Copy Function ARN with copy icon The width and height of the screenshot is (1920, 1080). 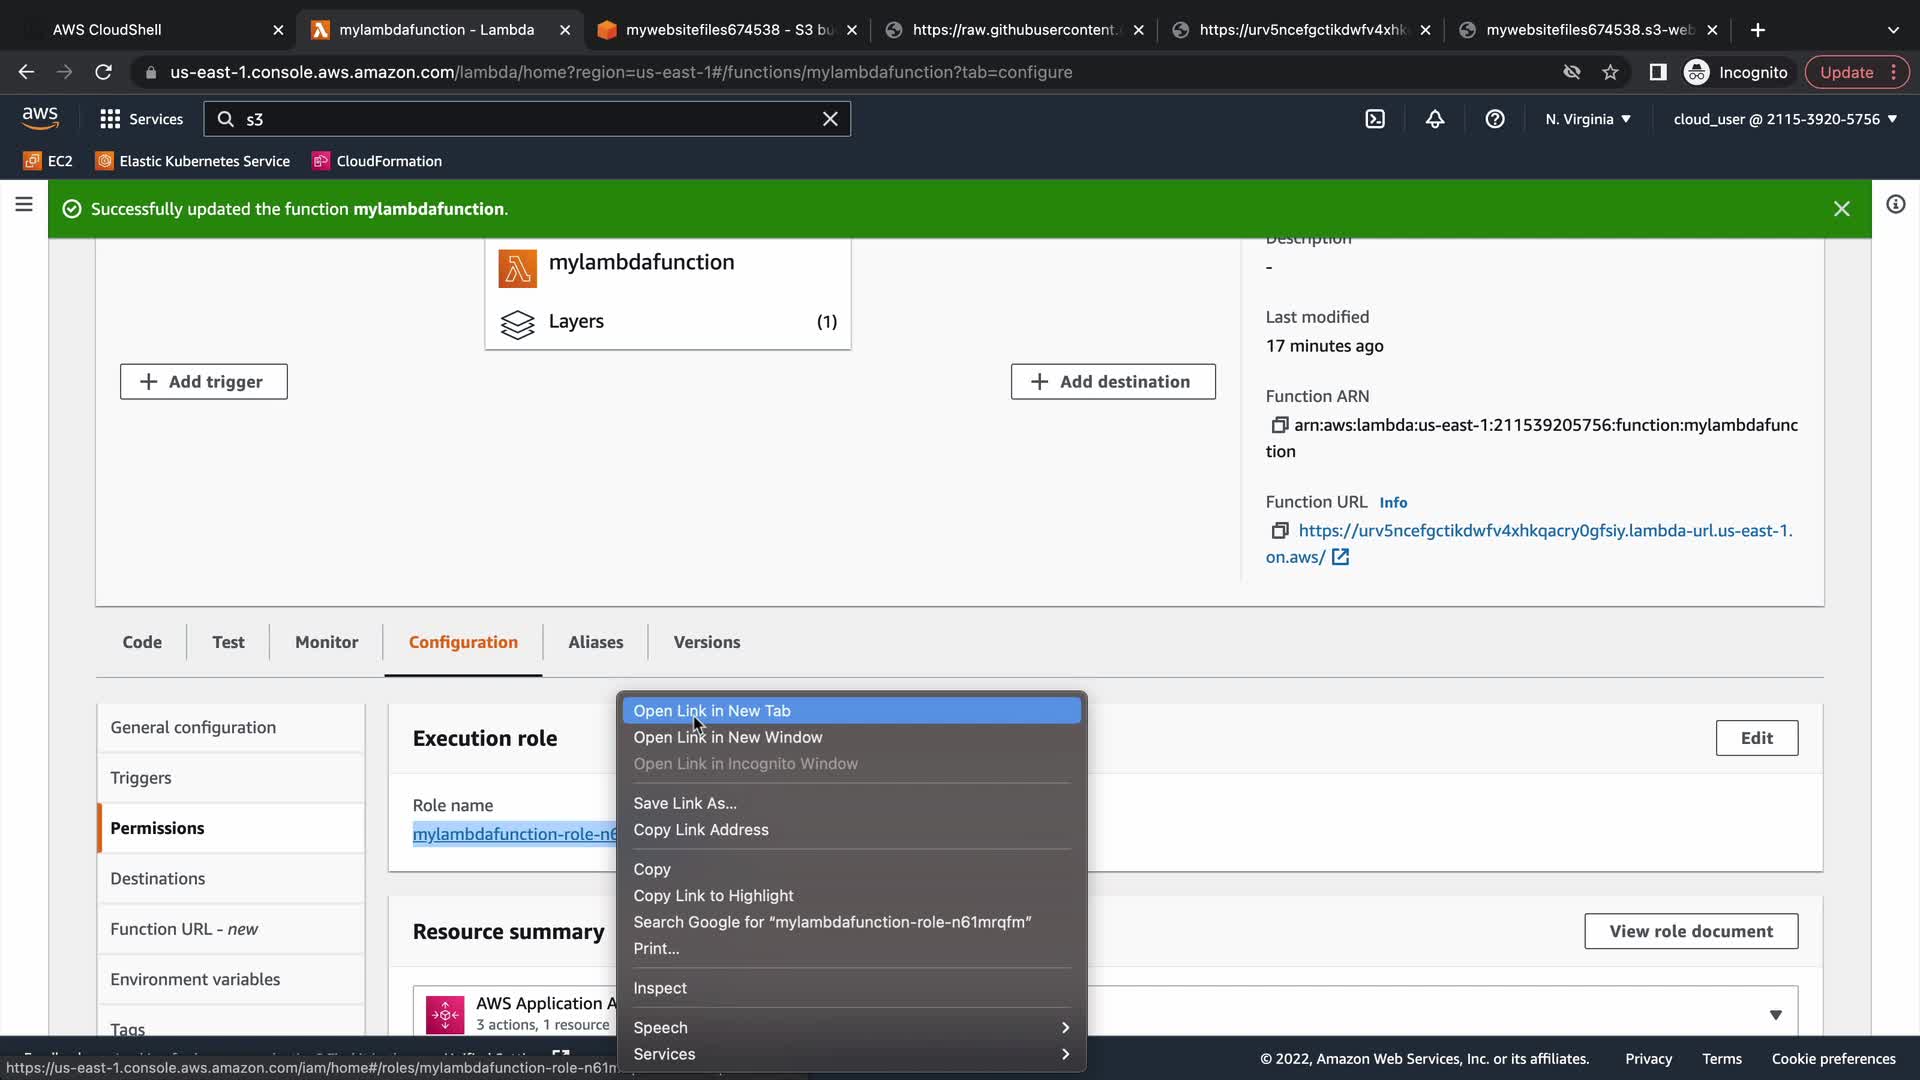[1279, 425]
